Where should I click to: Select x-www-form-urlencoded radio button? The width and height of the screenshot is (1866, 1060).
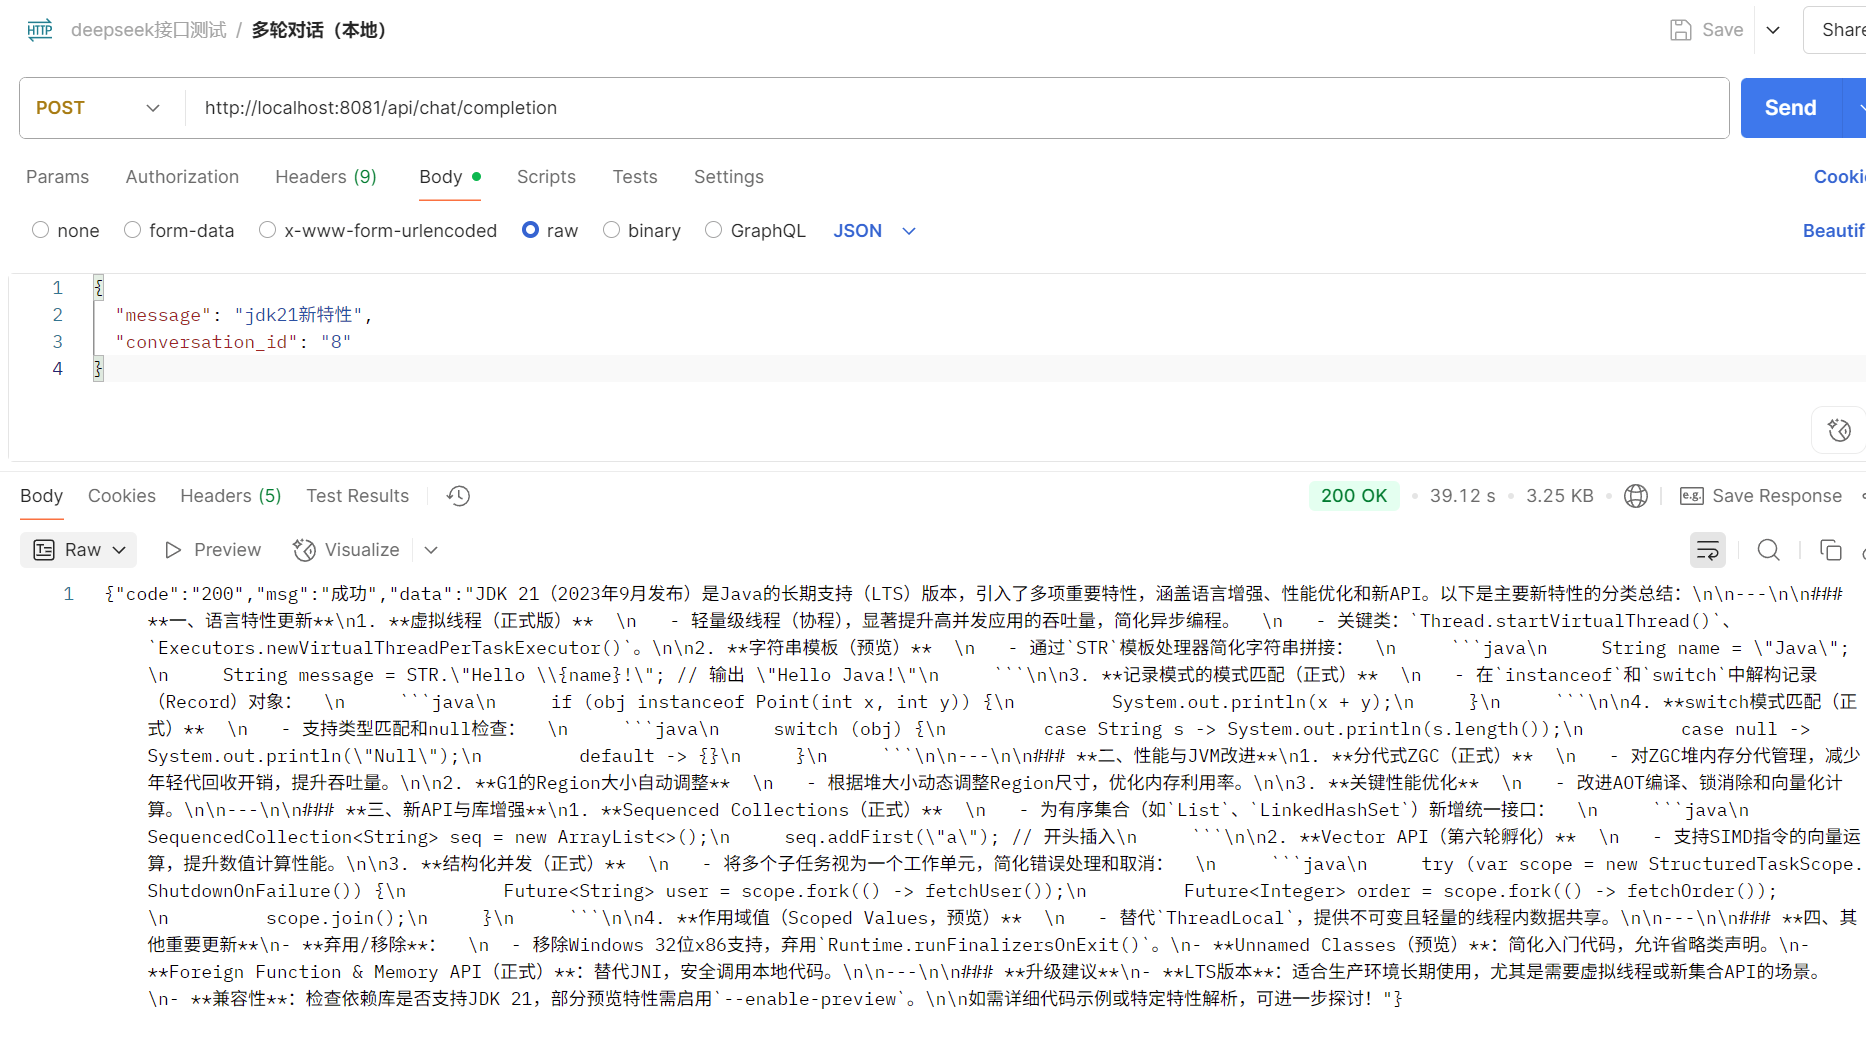[x=267, y=230]
